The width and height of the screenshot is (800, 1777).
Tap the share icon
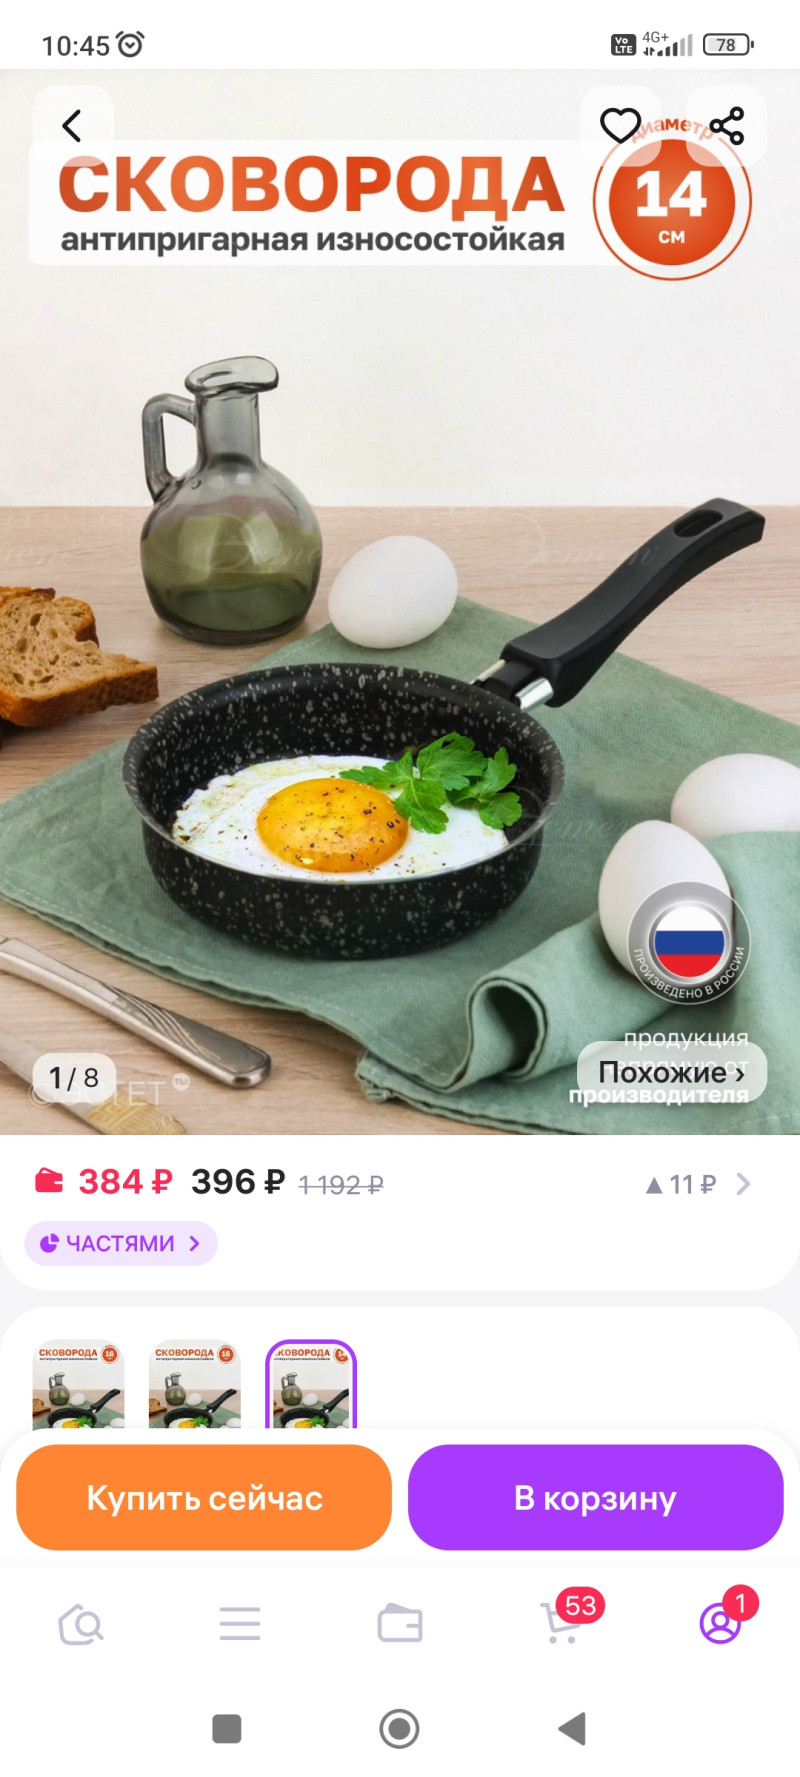coord(727,126)
